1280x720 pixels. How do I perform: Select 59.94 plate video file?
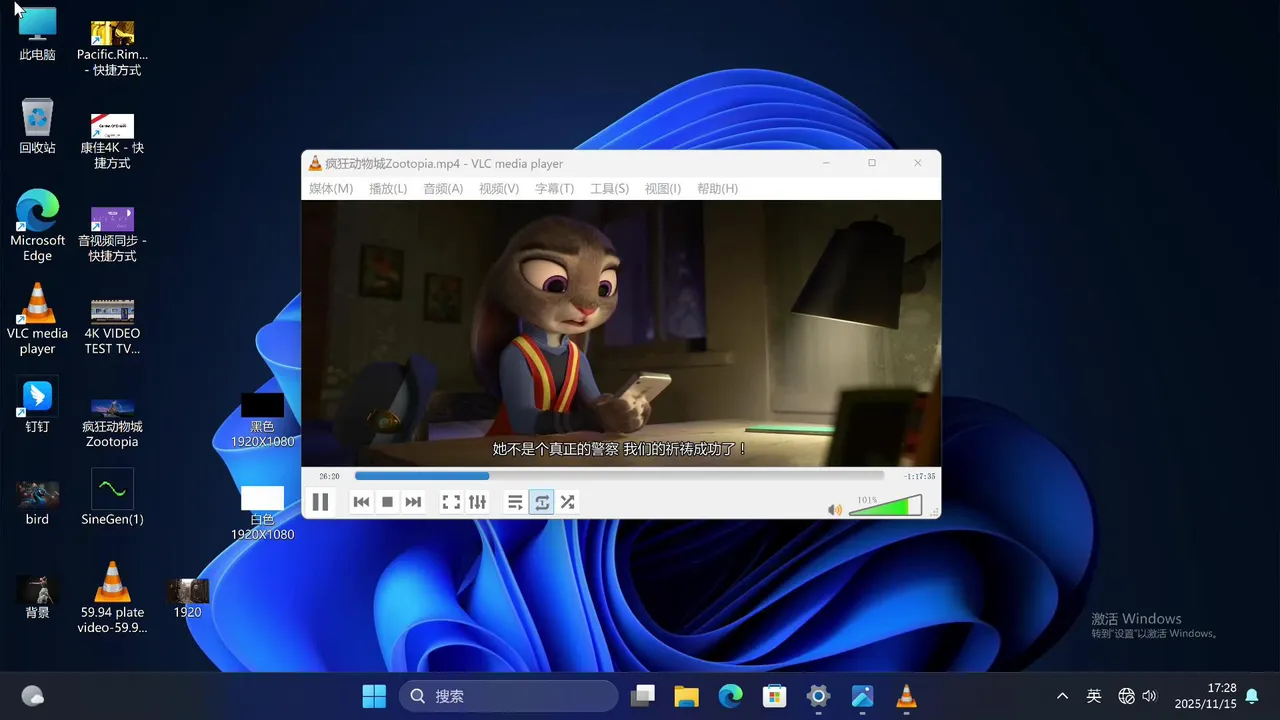pyautogui.click(x=112, y=598)
